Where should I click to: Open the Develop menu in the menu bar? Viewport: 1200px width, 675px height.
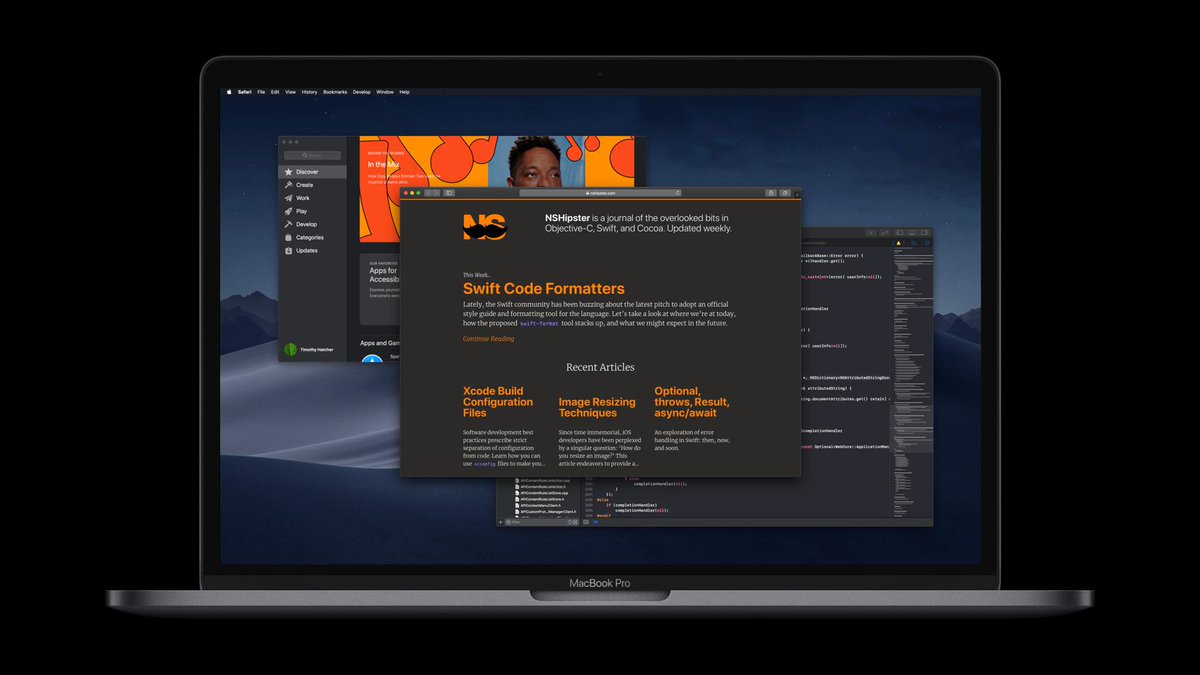click(x=362, y=92)
